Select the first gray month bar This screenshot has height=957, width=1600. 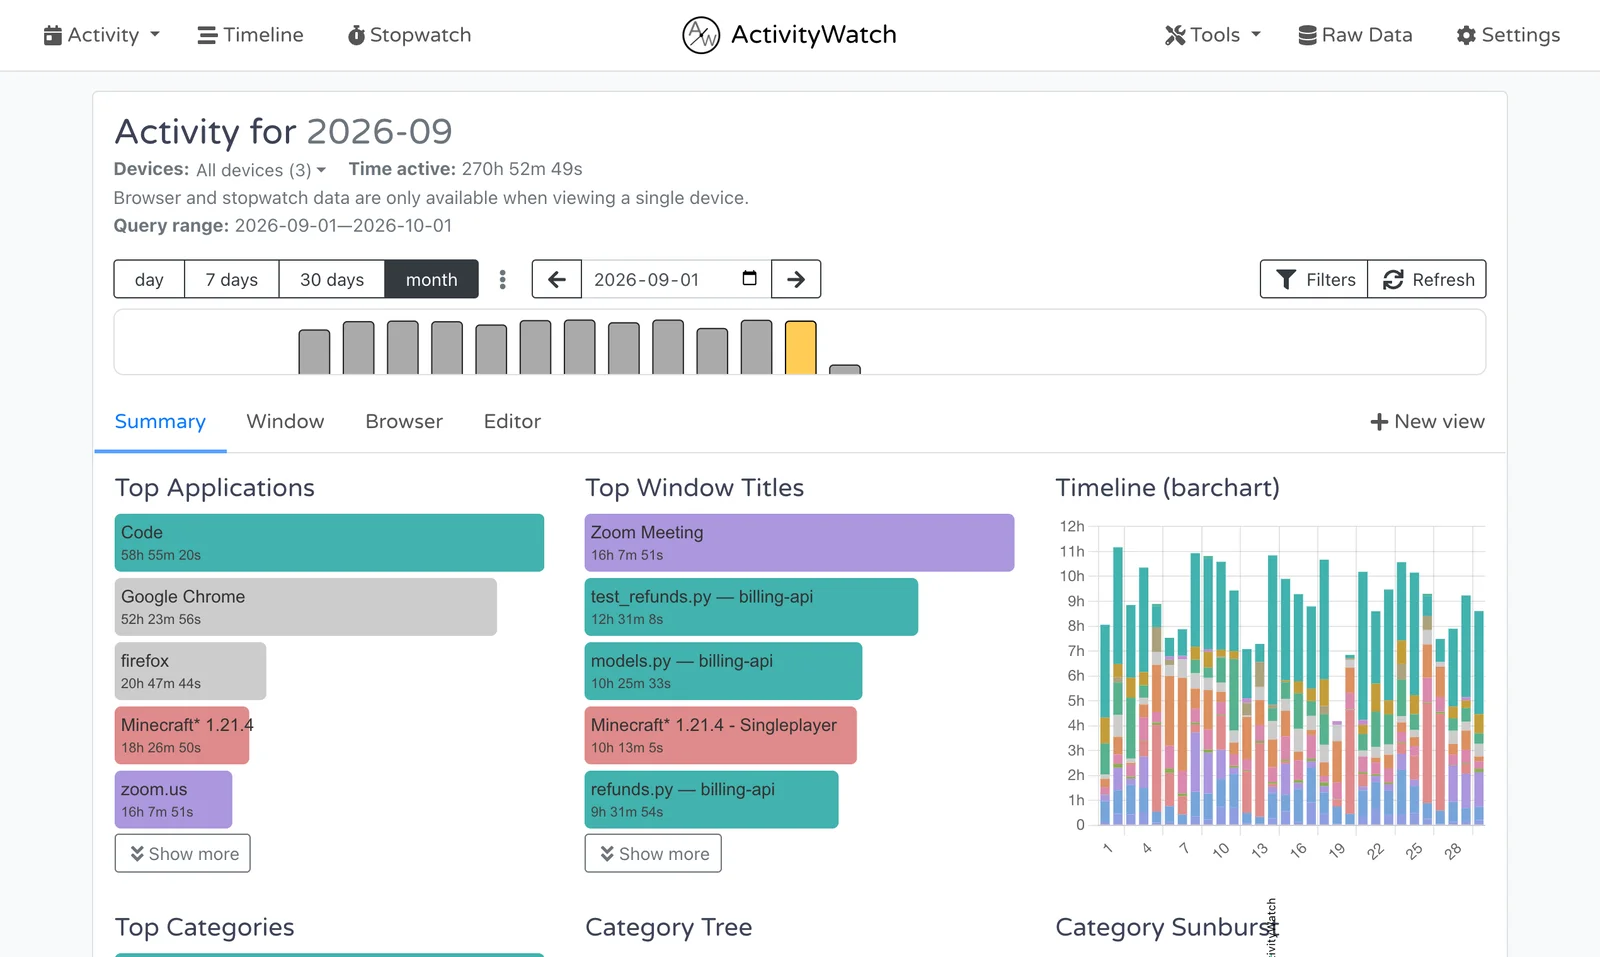click(x=314, y=352)
